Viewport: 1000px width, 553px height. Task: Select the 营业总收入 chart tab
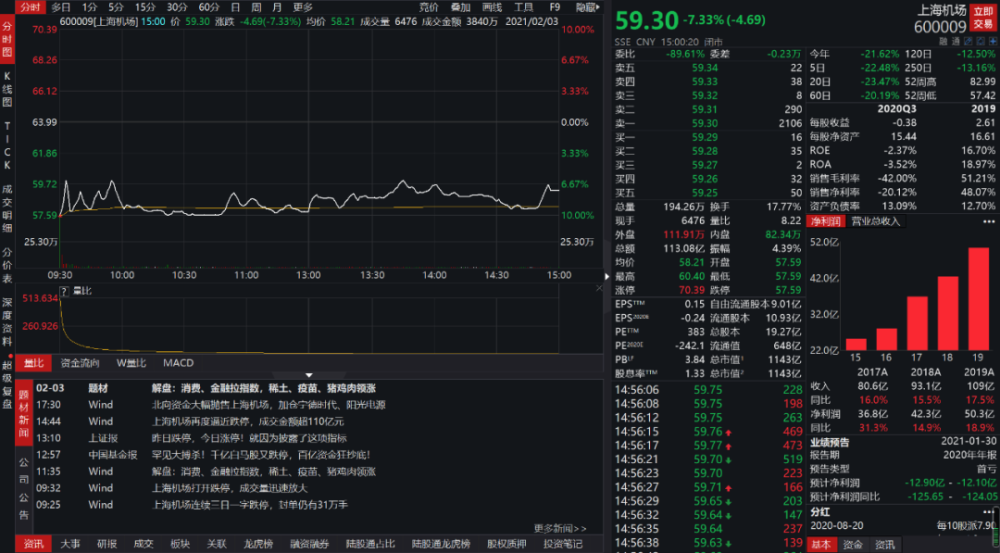click(x=876, y=221)
